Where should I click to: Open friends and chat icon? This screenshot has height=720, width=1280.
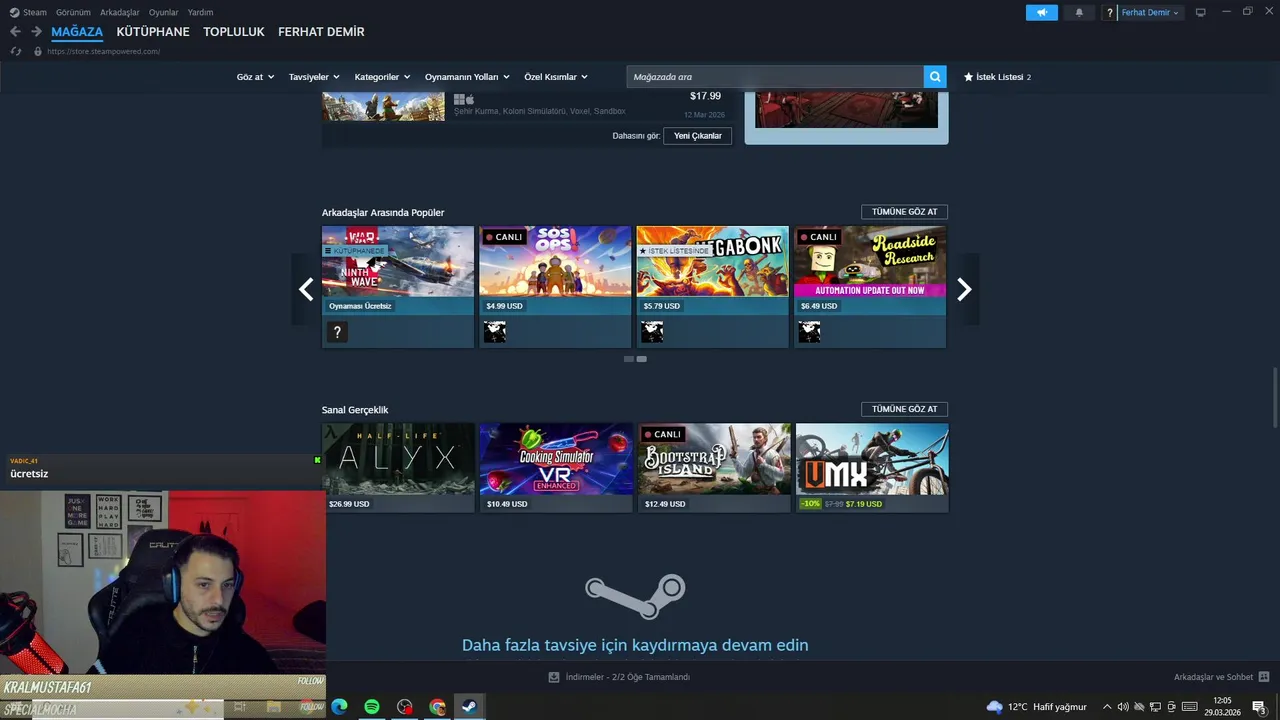(1264, 677)
